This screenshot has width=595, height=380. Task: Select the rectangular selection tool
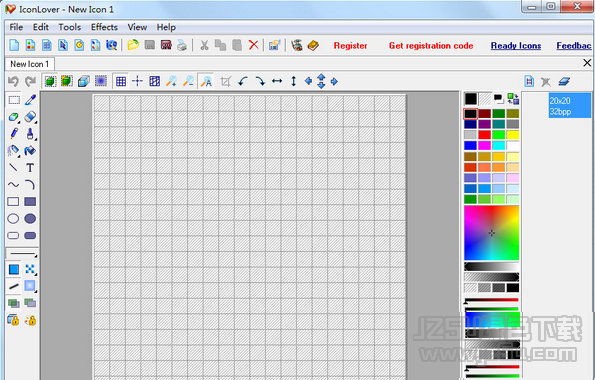tap(14, 100)
